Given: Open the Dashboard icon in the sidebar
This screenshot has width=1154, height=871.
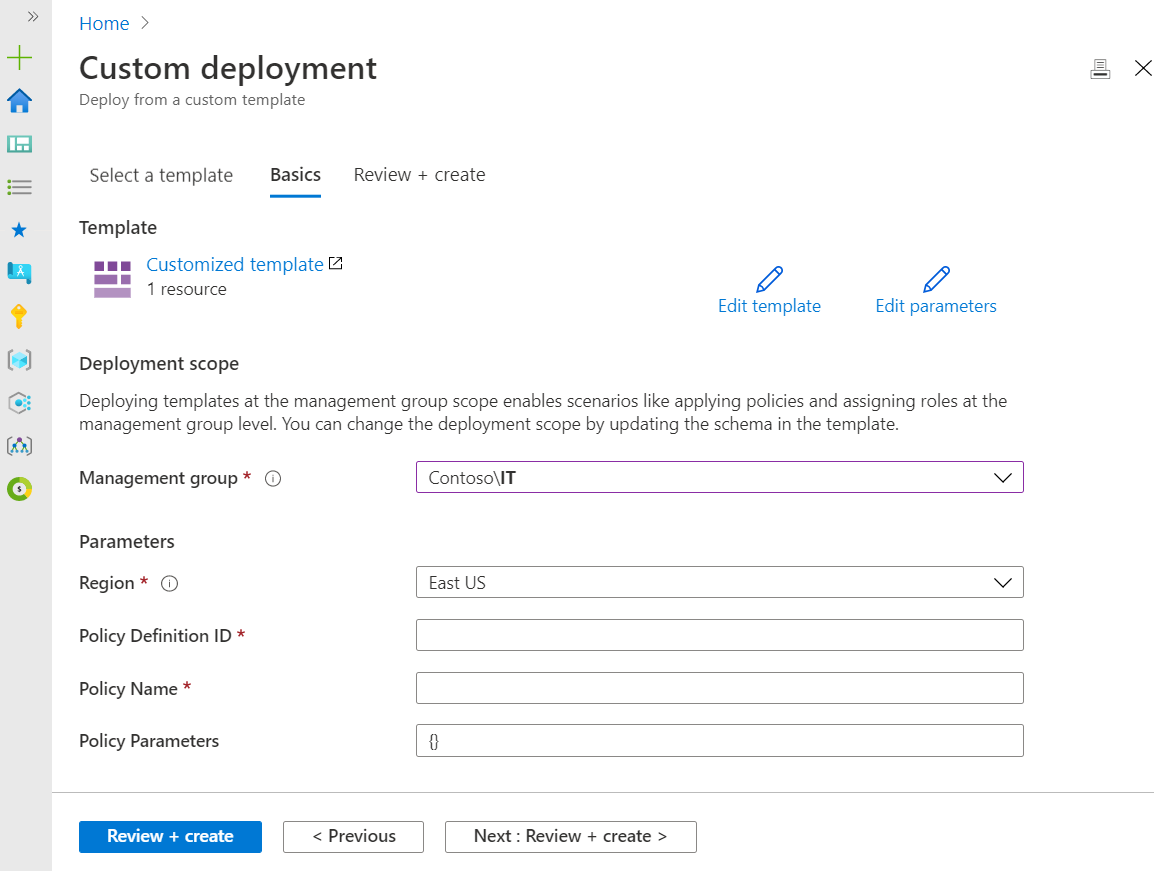Looking at the screenshot, I should point(19,144).
